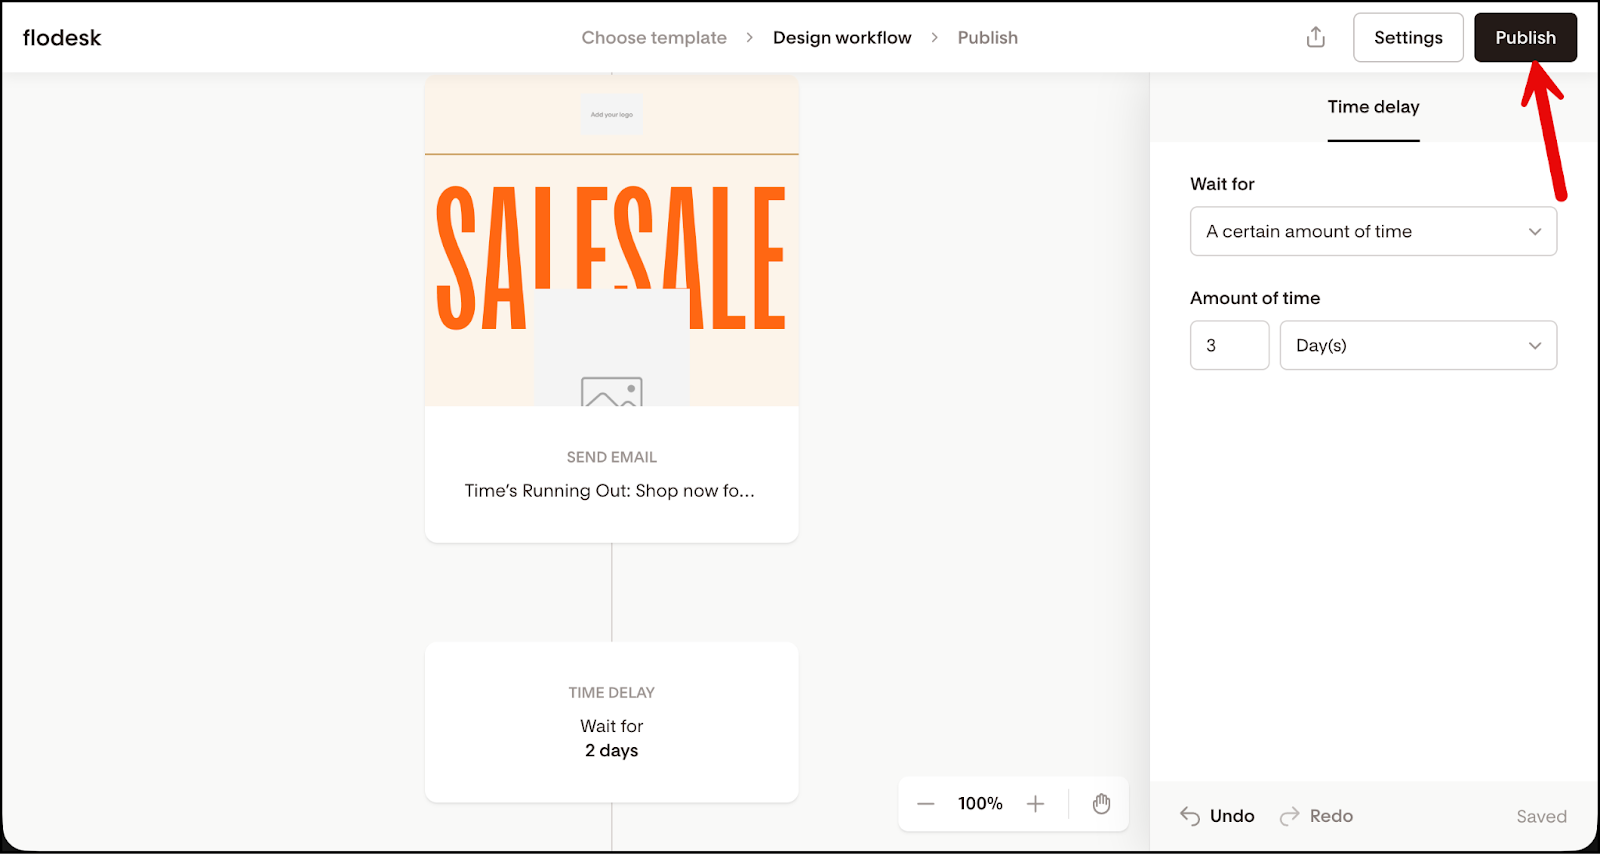Viewport: 1600px width, 854px height.
Task: Select the Time delay tab
Action: [1373, 107]
